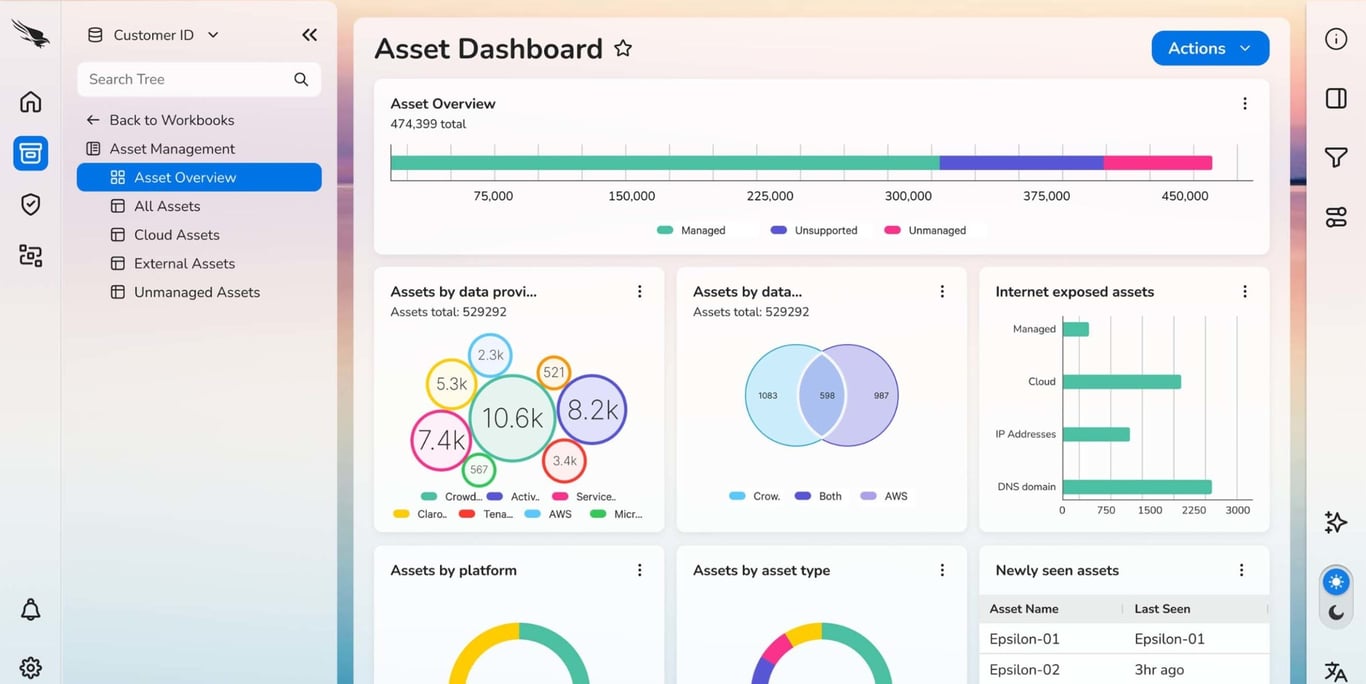Viewport: 1366px width, 684px height.
Task: Switch to dark mode with the moon toggle
Action: pos(1337,611)
